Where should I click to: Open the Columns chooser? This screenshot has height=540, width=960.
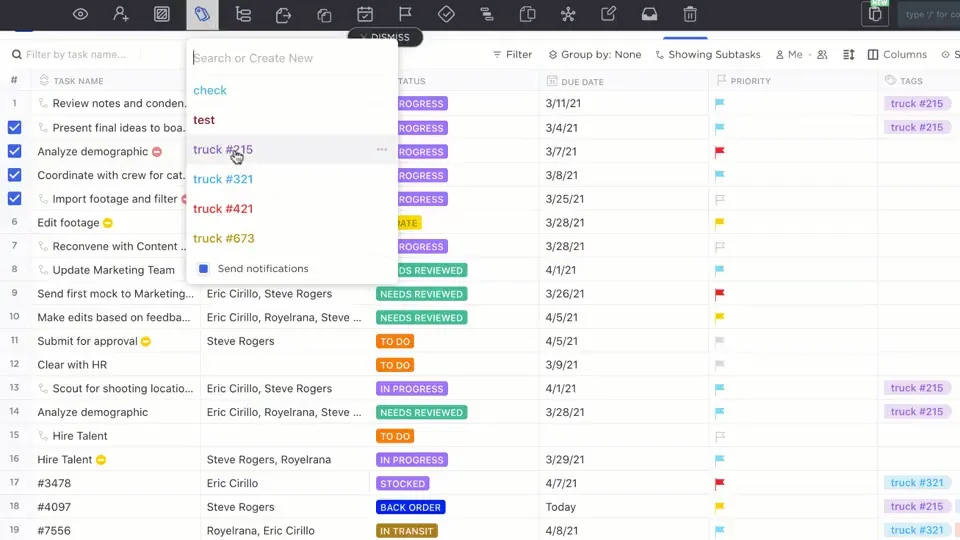(x=898, y=54)
